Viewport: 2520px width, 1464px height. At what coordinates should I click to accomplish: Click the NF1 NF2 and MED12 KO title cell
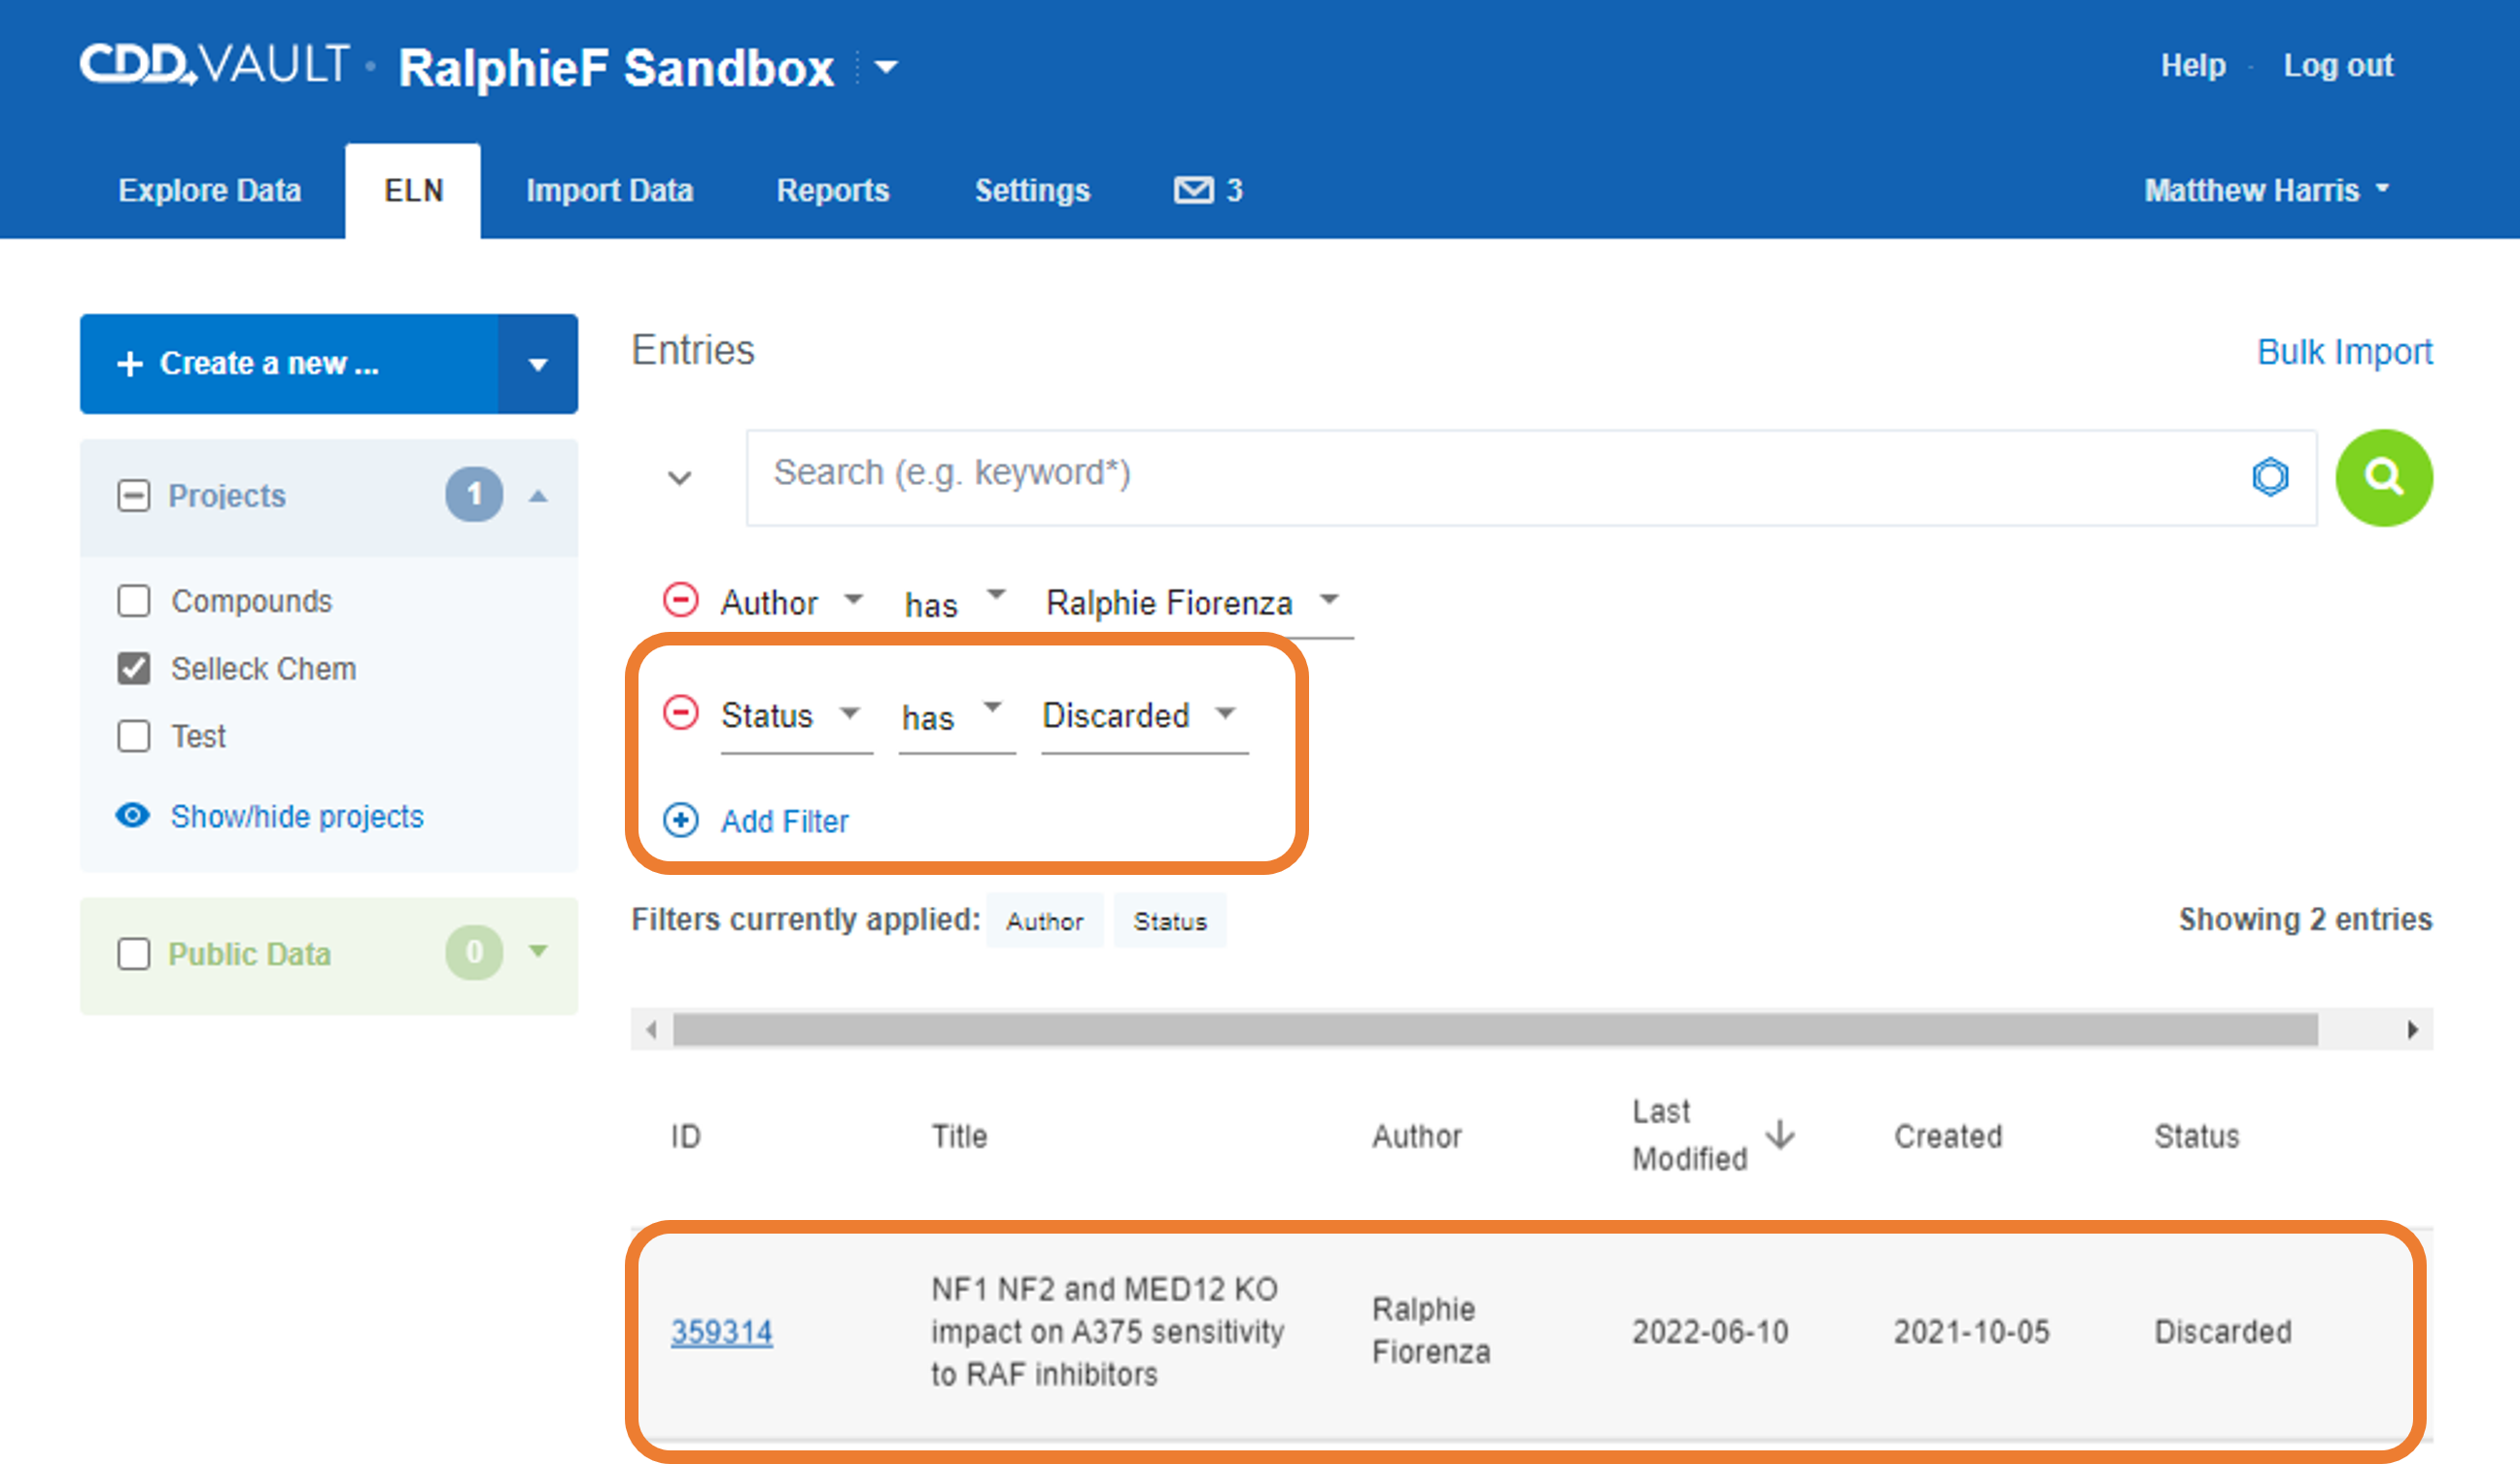1107,1332
